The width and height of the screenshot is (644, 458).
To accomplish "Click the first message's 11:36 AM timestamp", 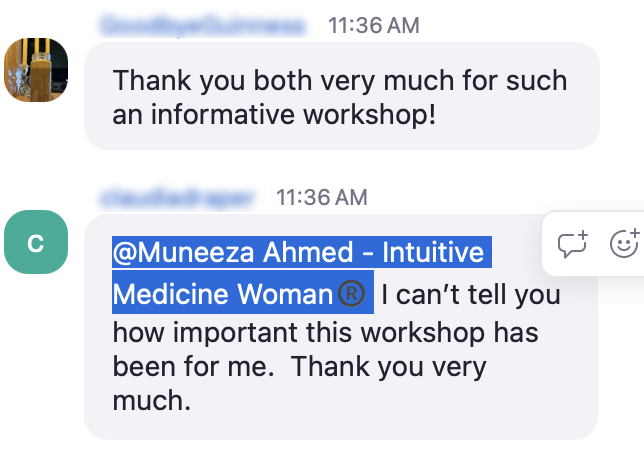I will [374, 26].
